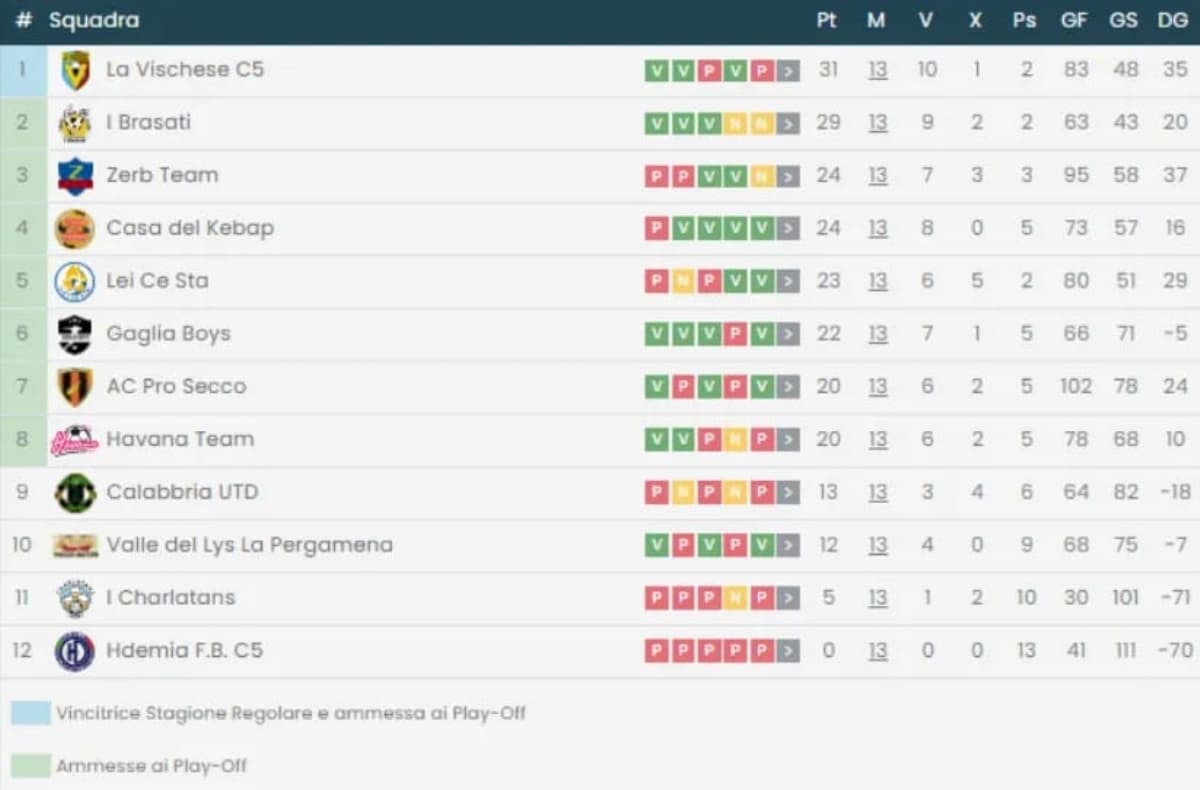Screen dimensions: 1200x790
Task: Click Casa del Kebap team logo
Action: [x=75, y=229]
